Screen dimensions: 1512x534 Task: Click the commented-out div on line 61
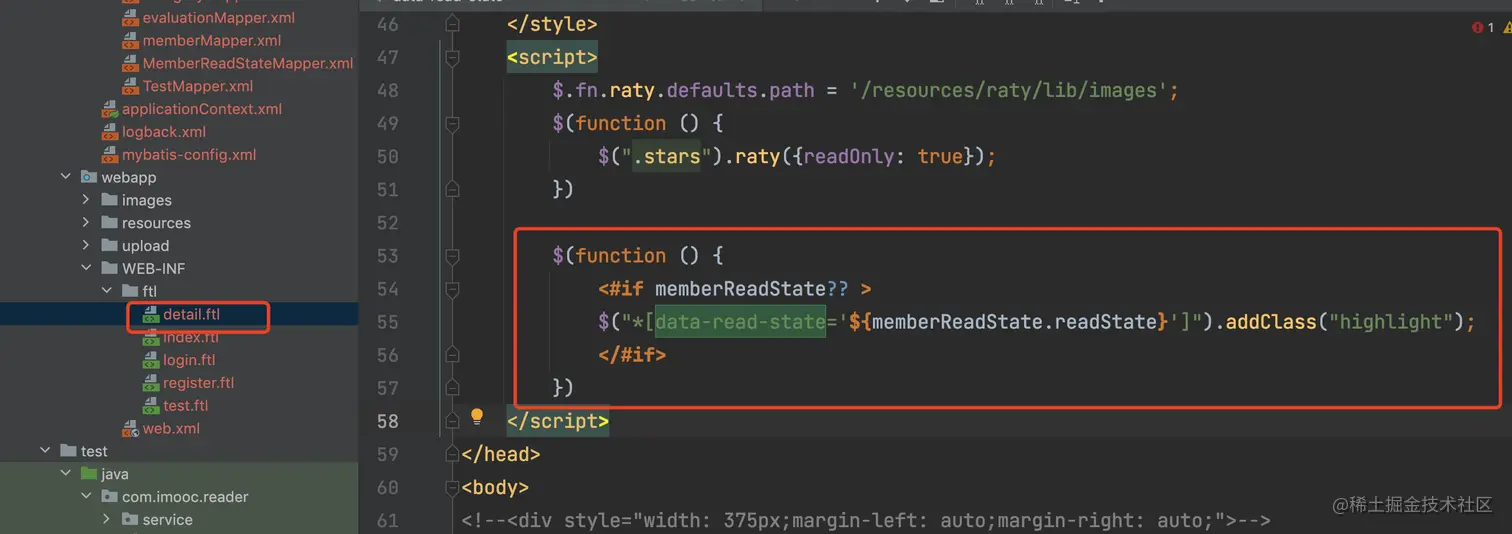866,521
